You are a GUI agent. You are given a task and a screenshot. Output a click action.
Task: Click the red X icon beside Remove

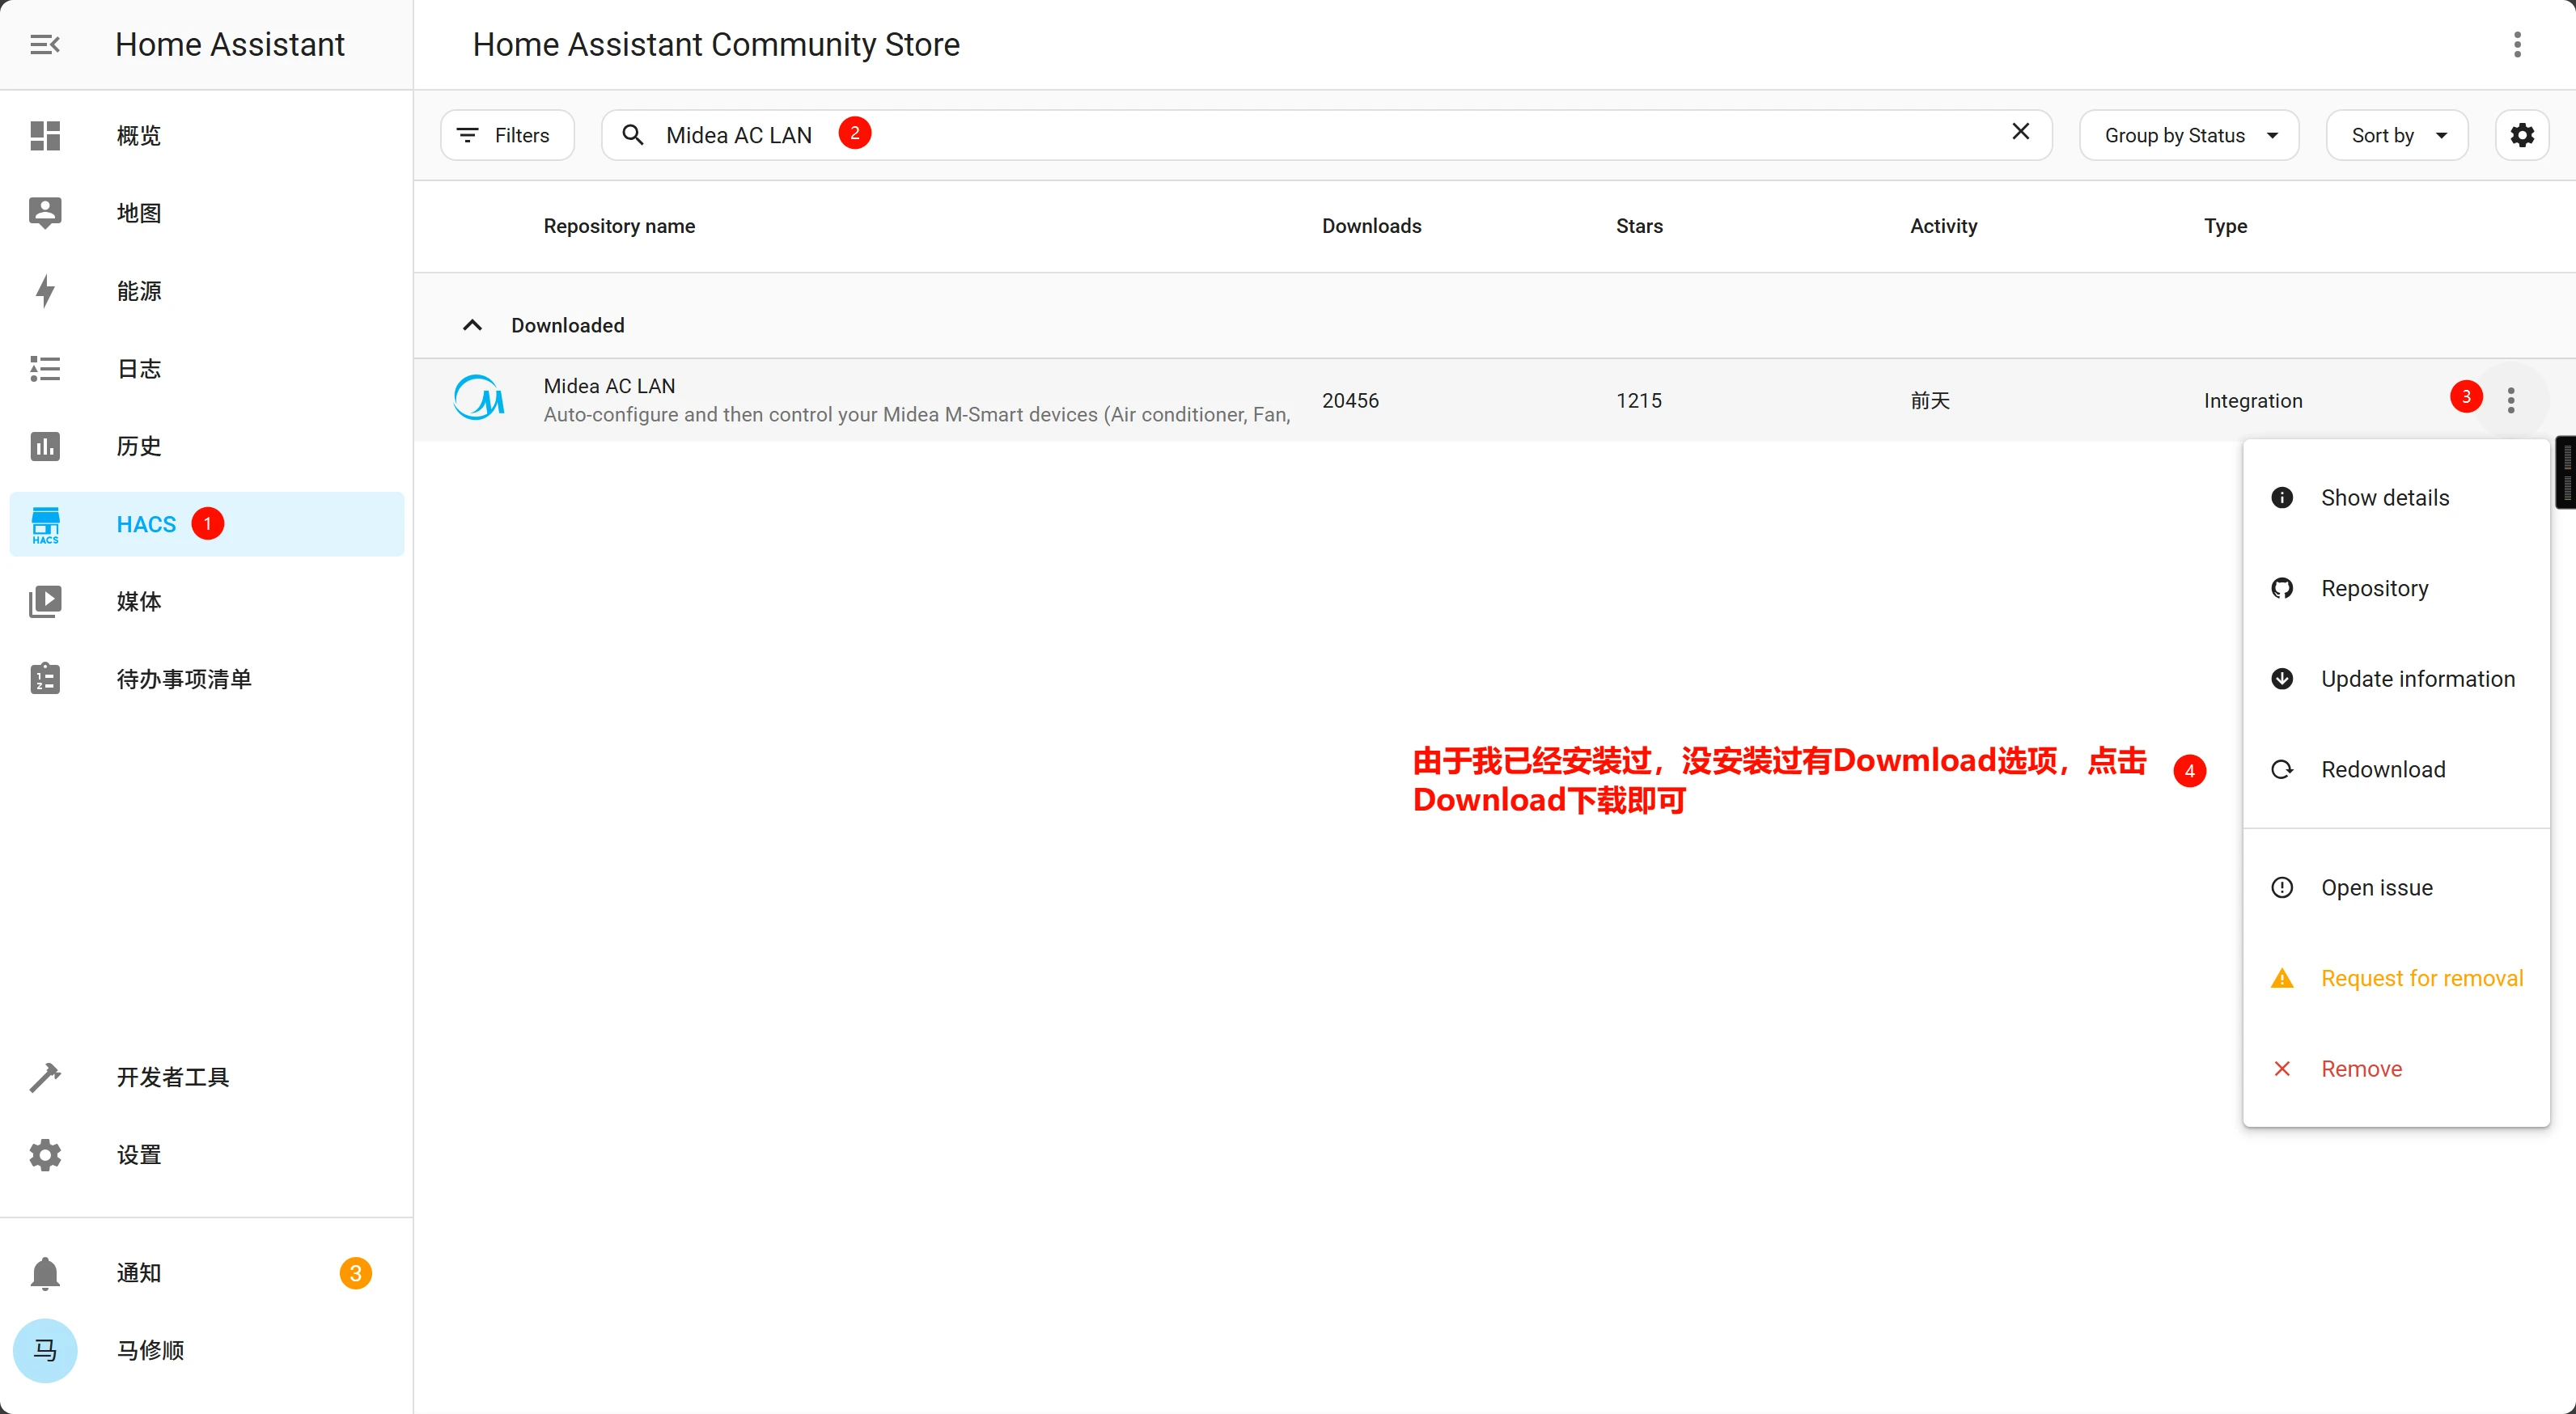[2282, 1069]
